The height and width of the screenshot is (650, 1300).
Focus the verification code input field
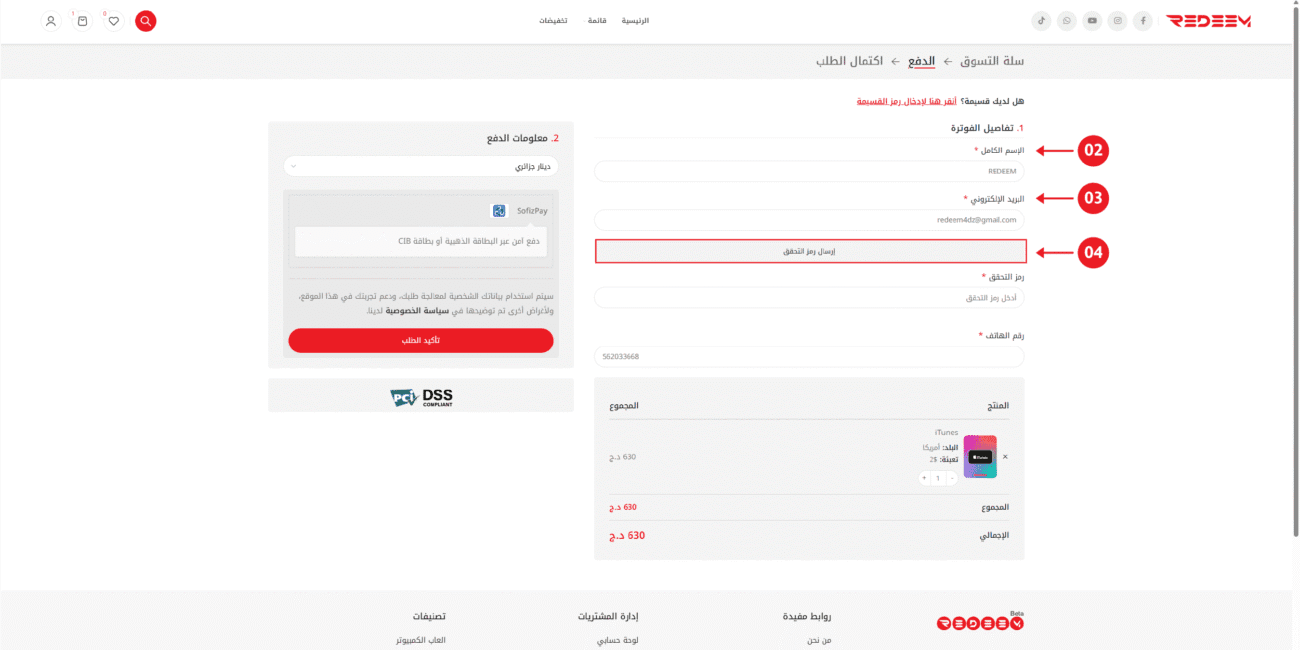click(x=810, y=298)
